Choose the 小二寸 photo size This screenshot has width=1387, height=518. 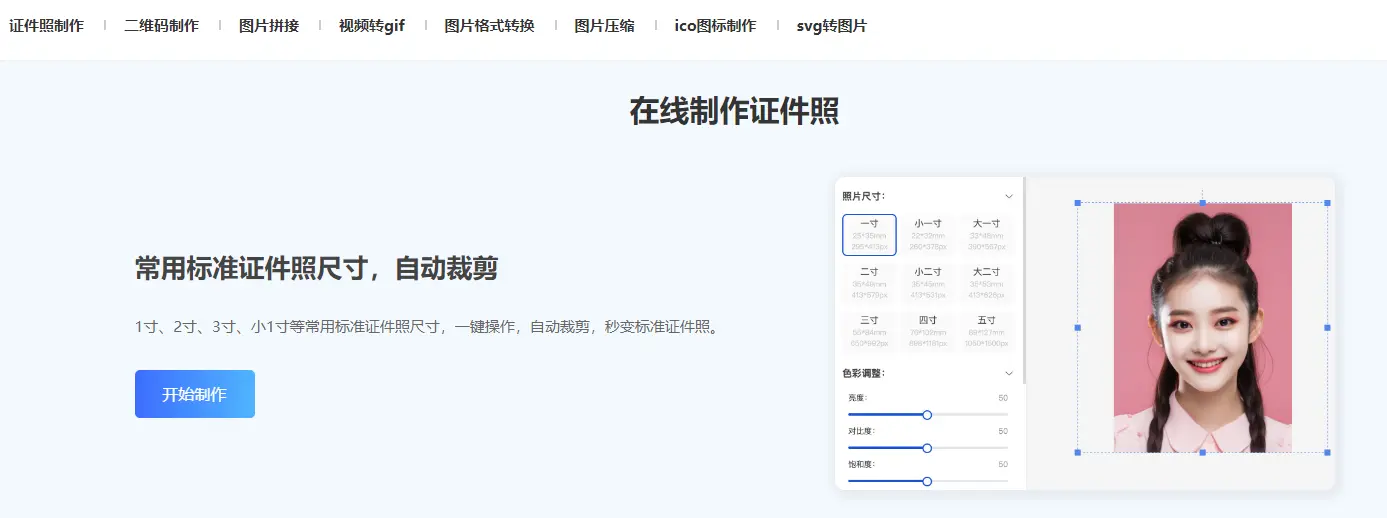point(928,283)
